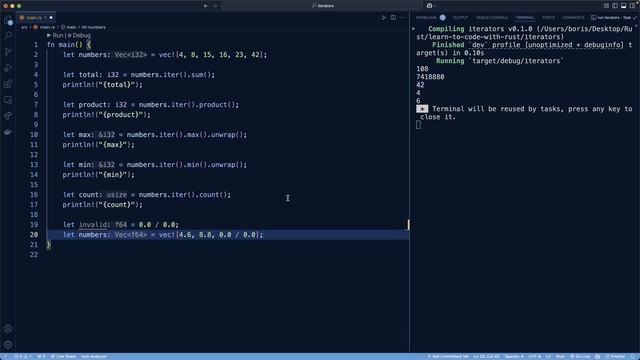Open the Search view in activity bar
Screen dimensions: 640x360
pyautogui.click(x=8, y=36)
